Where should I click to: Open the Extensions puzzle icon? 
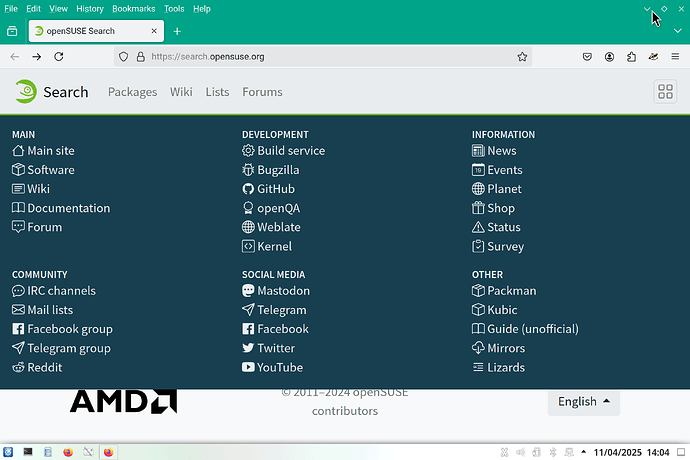click(x=631, y=57)
